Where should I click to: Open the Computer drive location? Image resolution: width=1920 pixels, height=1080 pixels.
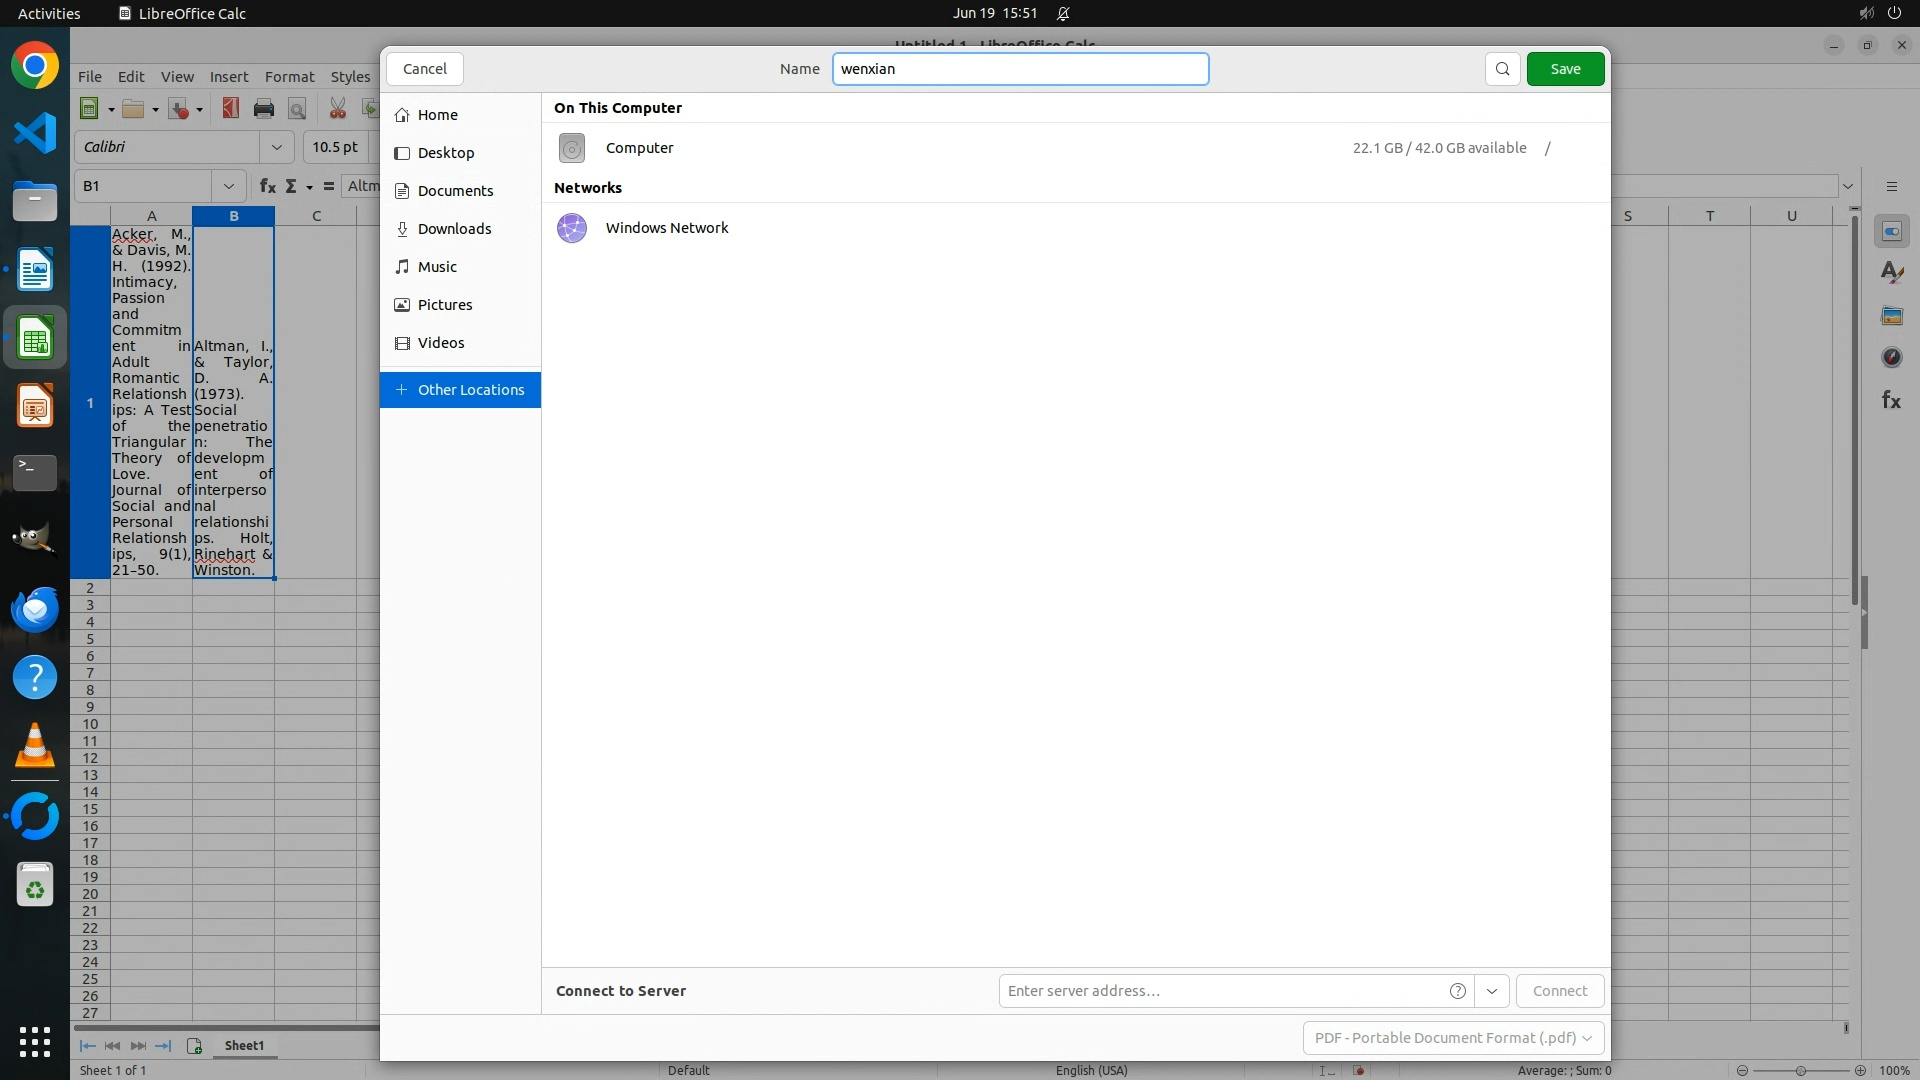click(x=640, y=148)
